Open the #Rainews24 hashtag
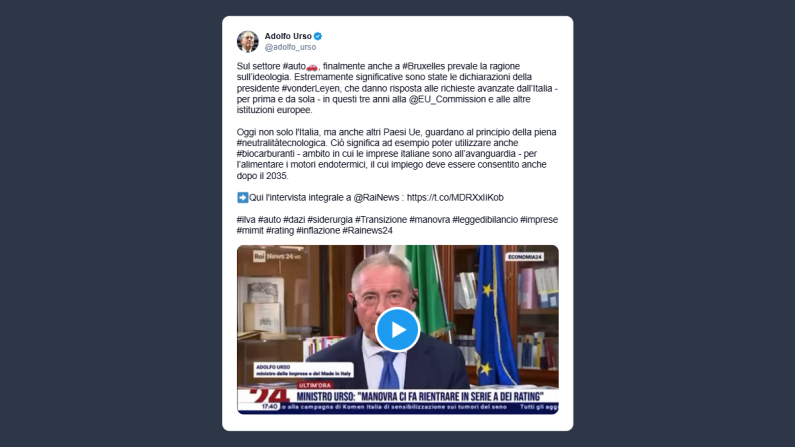Viewport: 795px width, 447px height. 368,231
